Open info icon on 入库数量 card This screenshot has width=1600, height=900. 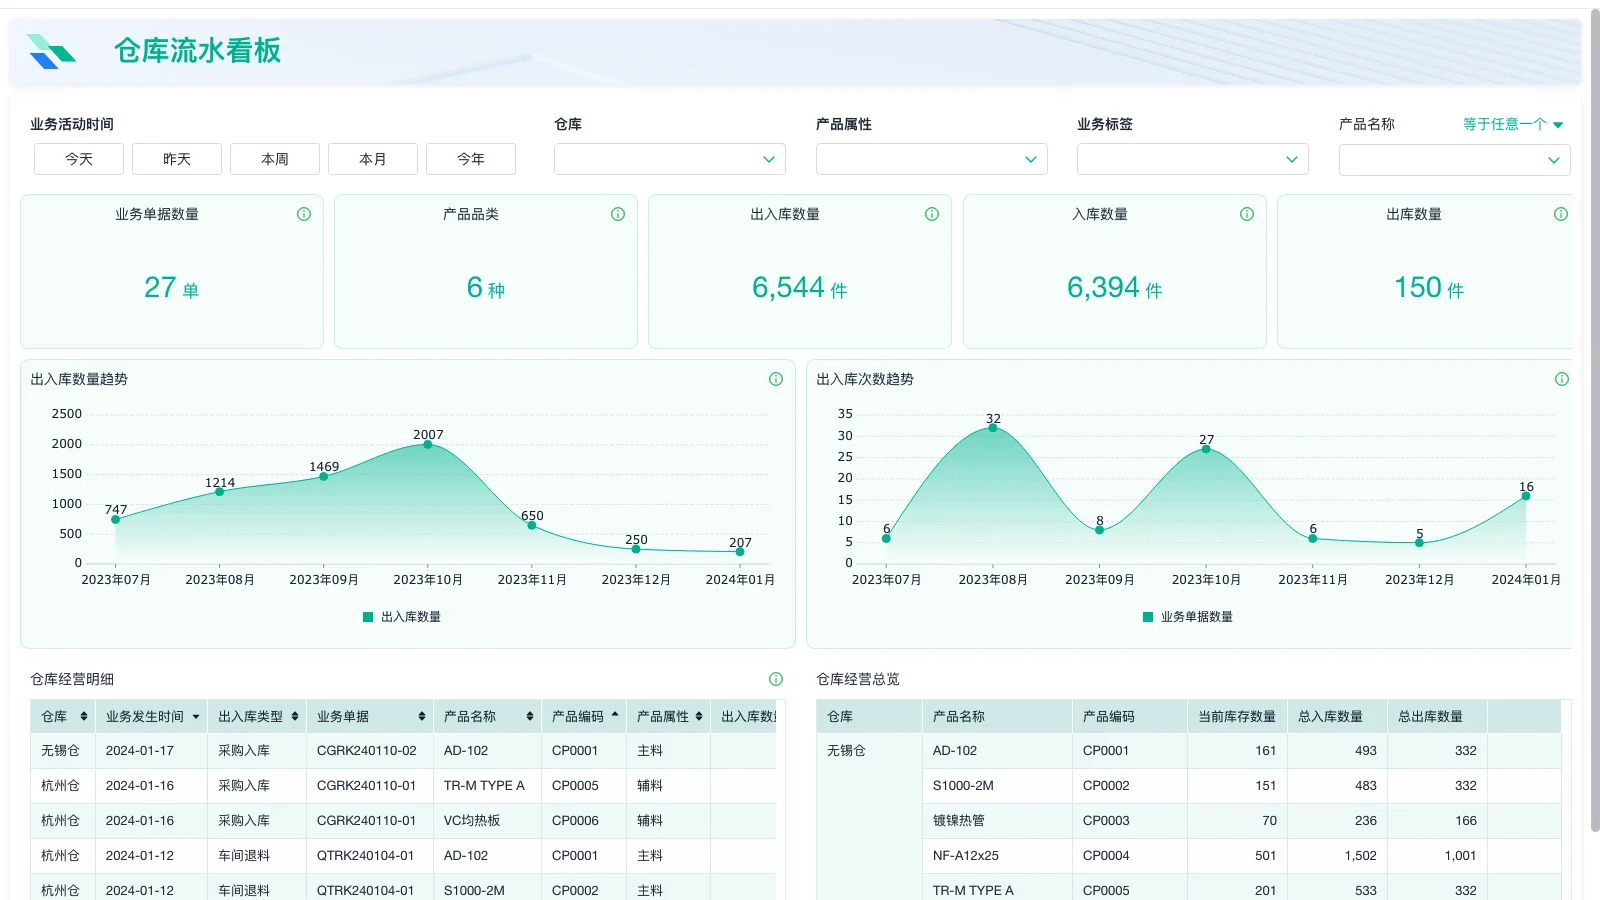coord(1247,214)
